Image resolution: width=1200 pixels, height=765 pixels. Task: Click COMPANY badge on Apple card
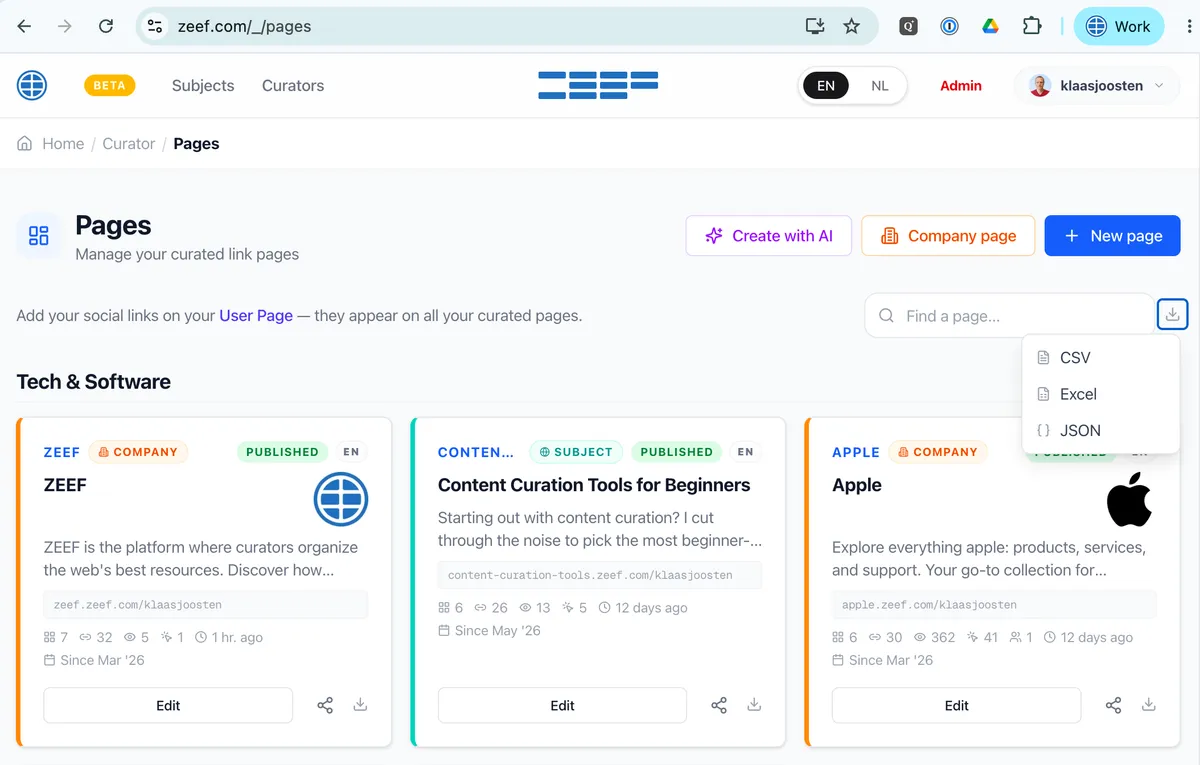[x=937, y=452]
